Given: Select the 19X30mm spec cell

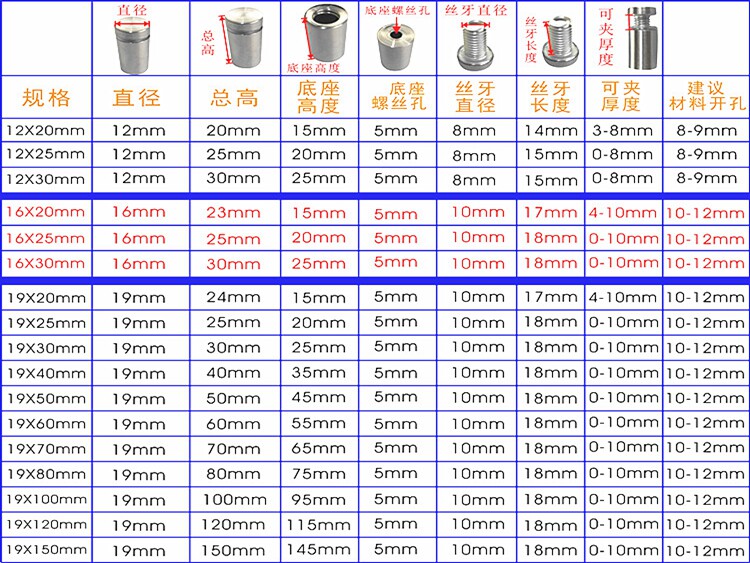Looking at the screenshot, I should click(x=47, y=348).
